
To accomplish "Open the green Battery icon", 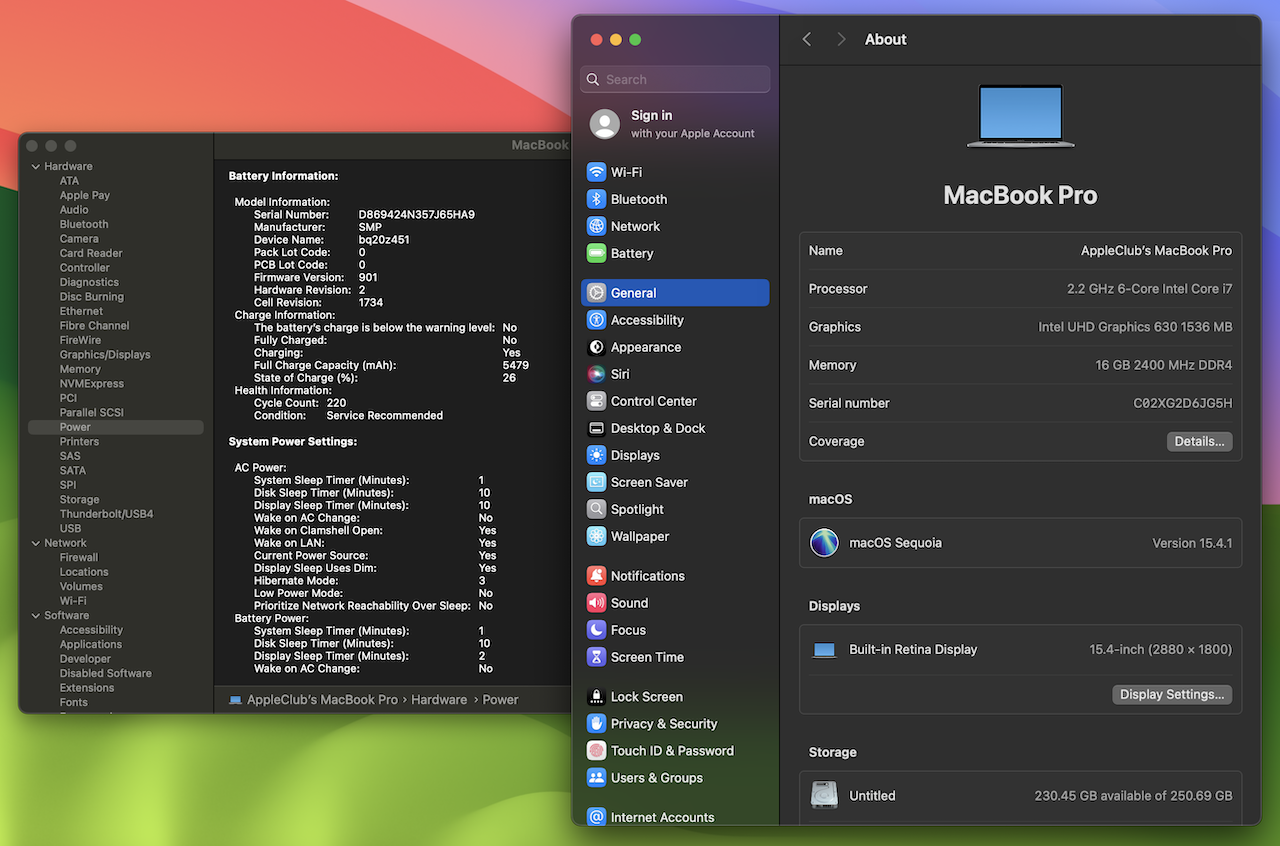I will (x=596, y=253).
